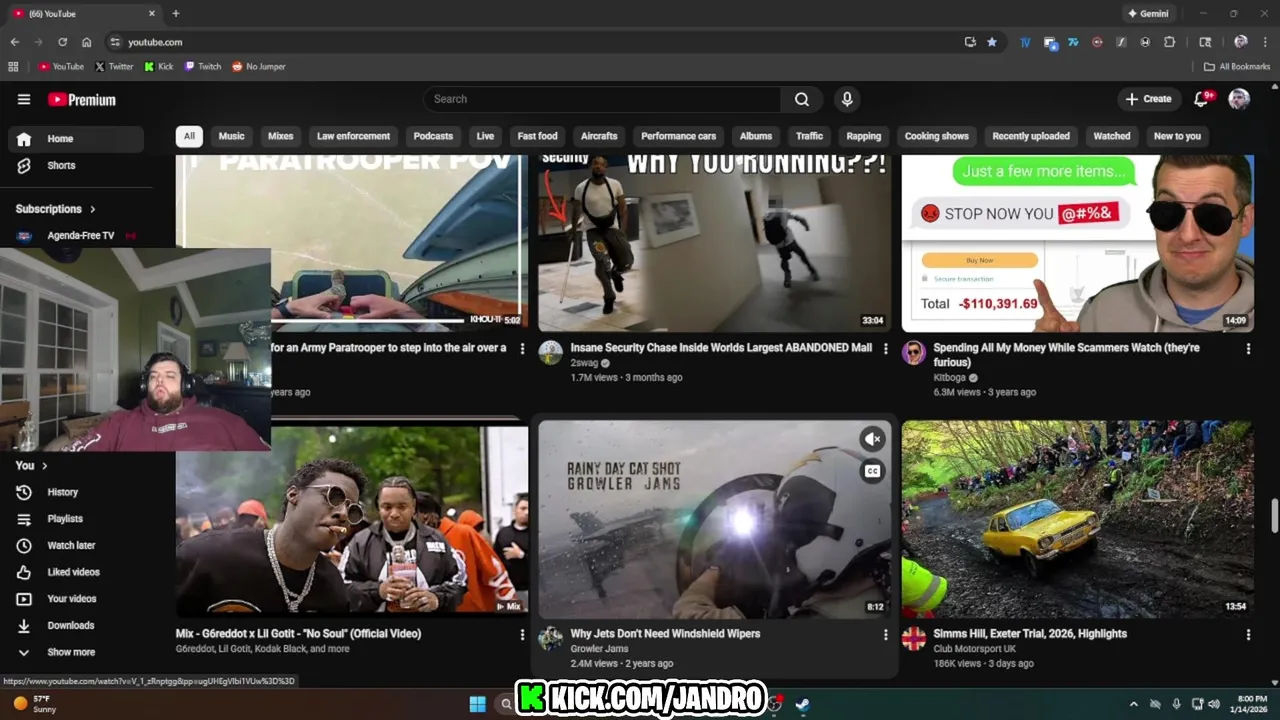Go to Home in the sidebar
This screenshot has width=1280, height=720.
coord(76,139)
